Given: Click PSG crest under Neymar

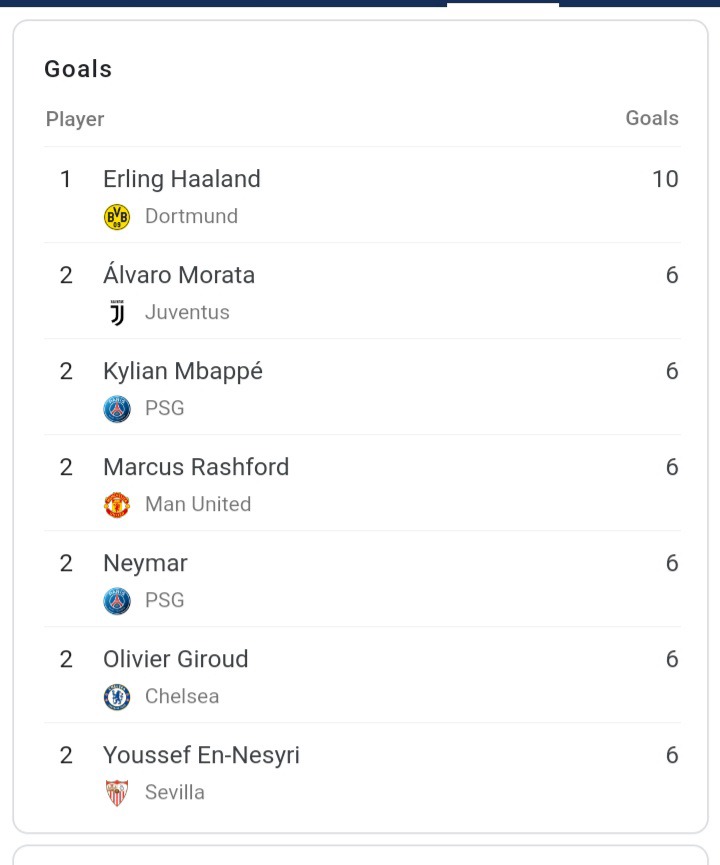Looking at the screenshot, I should point(117,601).
